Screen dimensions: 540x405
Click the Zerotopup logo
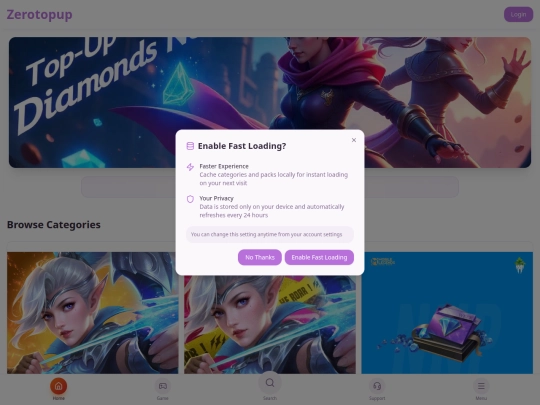click(x=40, y=14)
